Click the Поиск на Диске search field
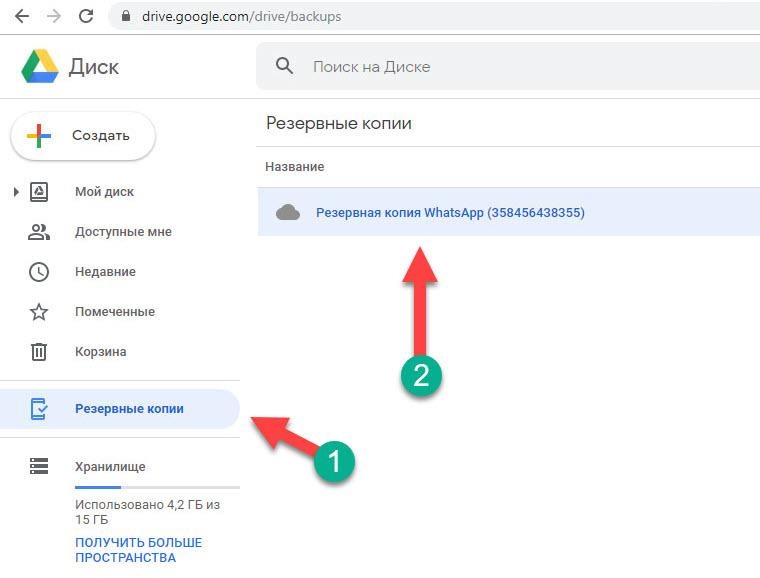 click(508, 66)
